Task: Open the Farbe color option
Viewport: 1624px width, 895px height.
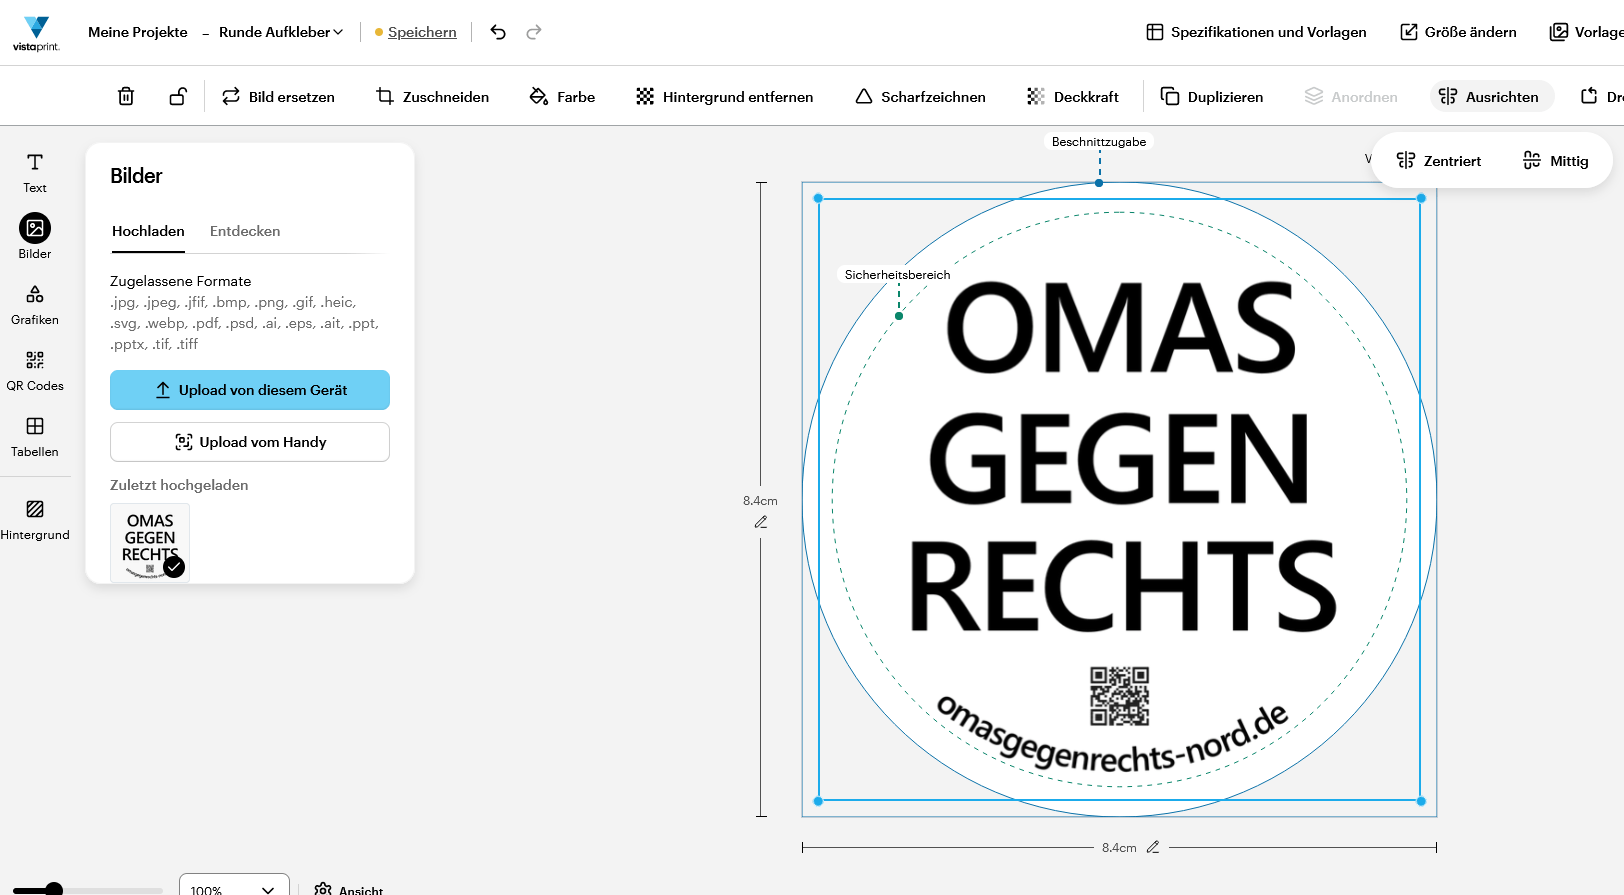Action: 562,97
